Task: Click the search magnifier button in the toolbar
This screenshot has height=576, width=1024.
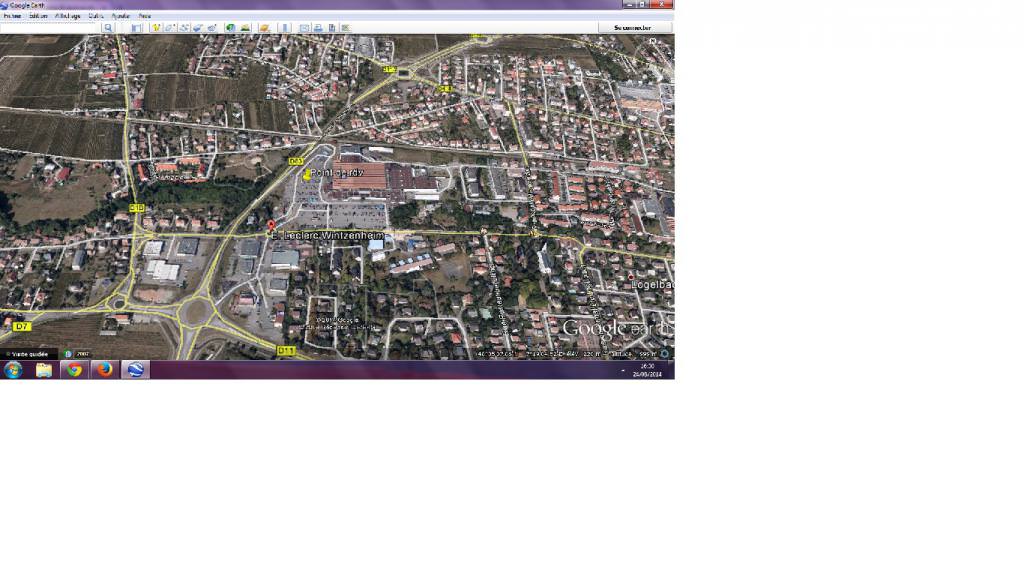Action: (x=108, y=27)
